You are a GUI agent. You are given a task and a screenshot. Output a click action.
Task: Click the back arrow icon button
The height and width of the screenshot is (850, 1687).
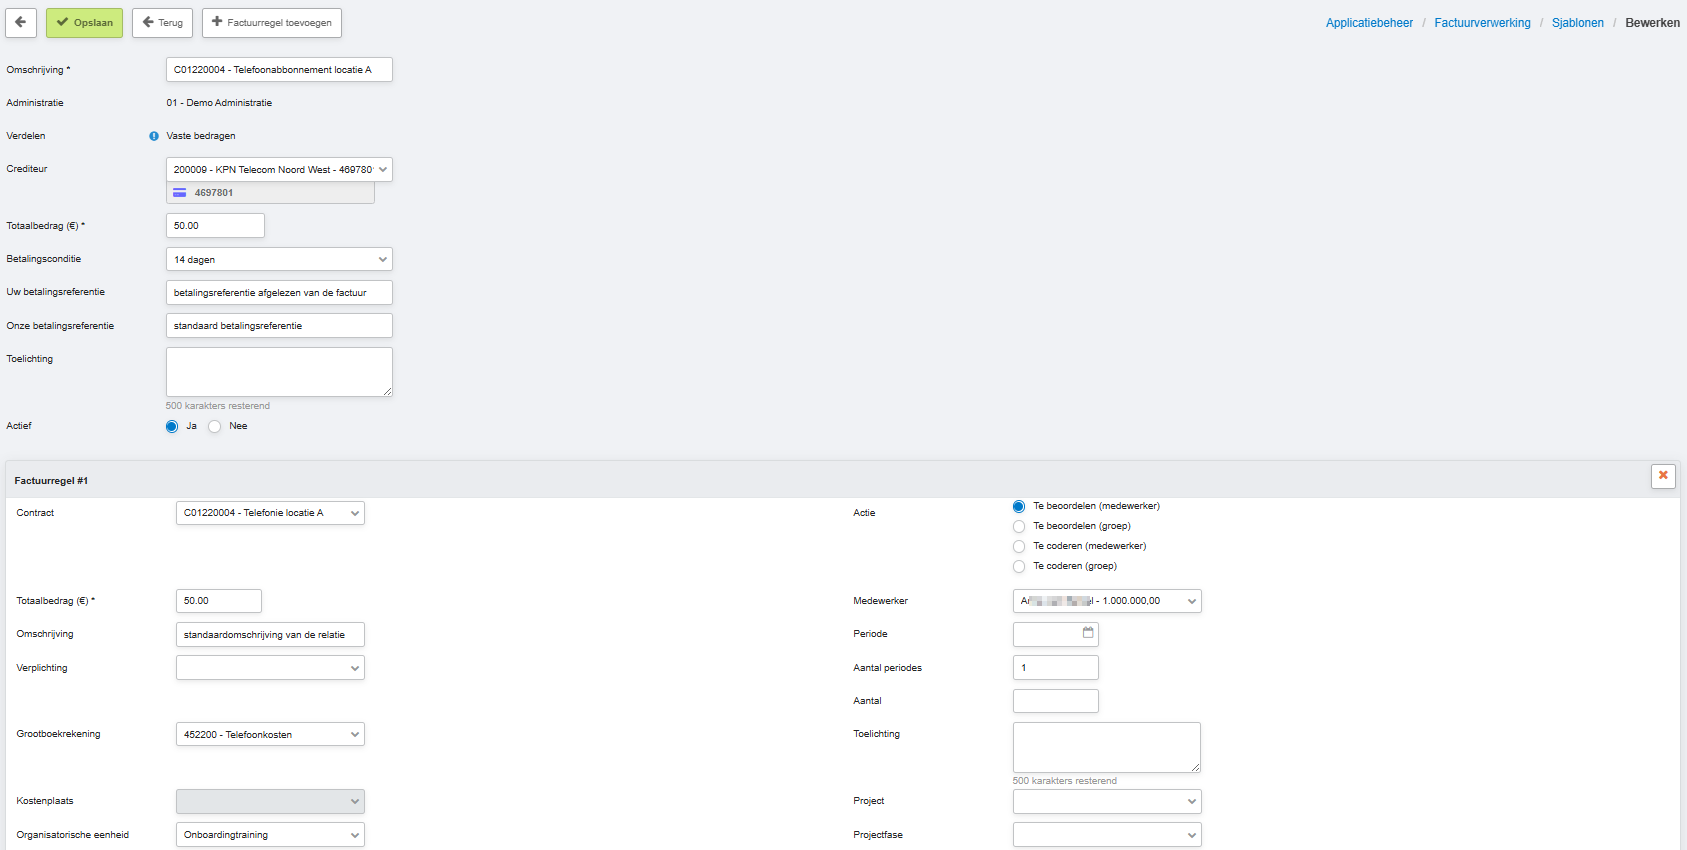[21, 23]
